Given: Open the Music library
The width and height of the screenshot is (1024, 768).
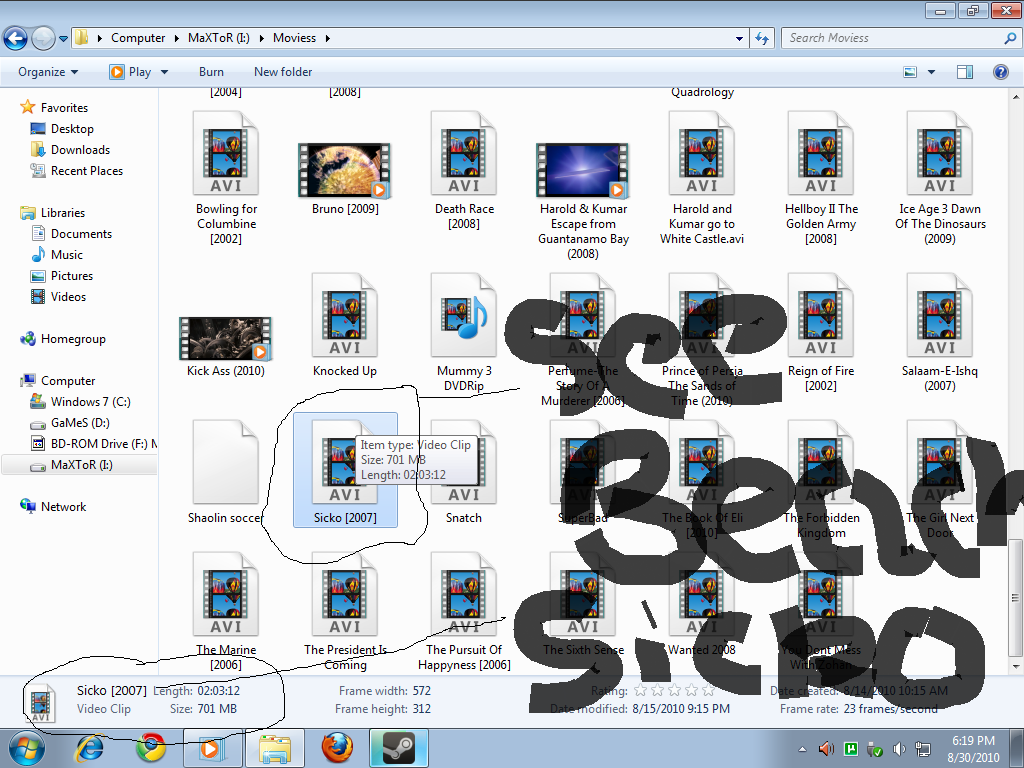Looking at the screenshot, I should pos(67,255).
